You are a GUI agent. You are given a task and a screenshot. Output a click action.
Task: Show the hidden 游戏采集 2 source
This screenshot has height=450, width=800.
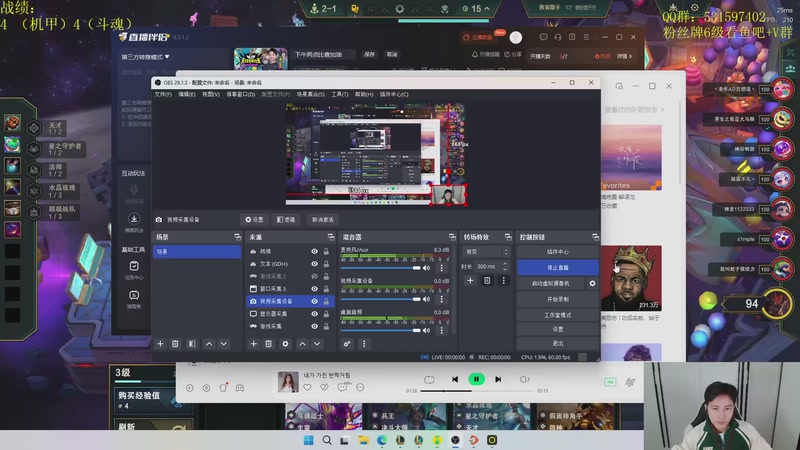pos(314,276)
